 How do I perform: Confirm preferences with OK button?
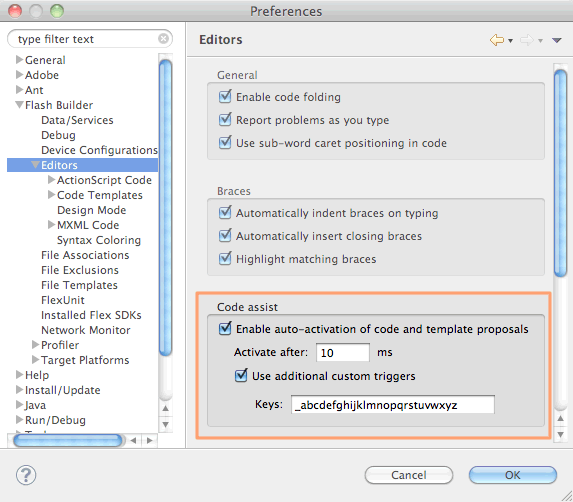coord(513,475)
